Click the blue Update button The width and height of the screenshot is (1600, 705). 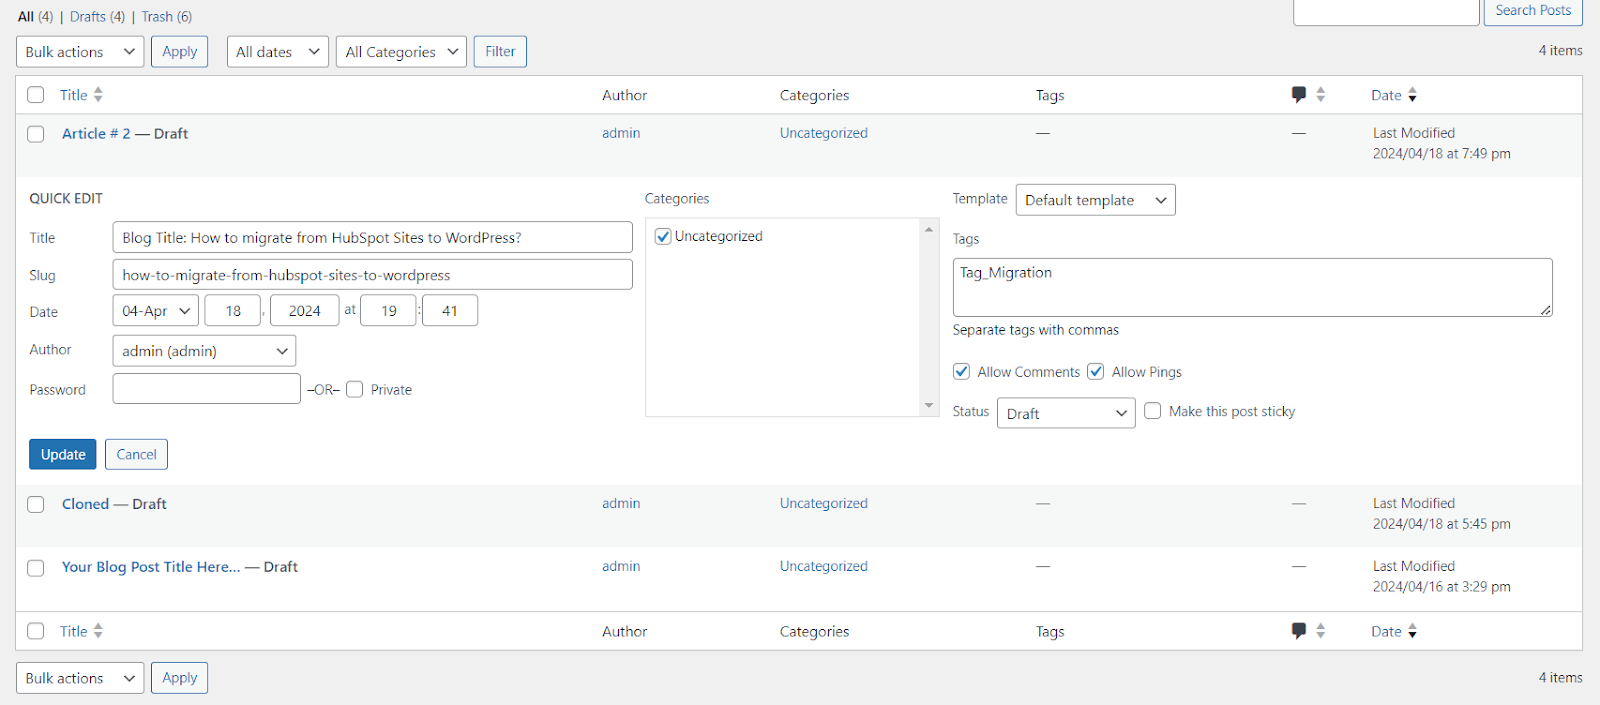point(63,454)
